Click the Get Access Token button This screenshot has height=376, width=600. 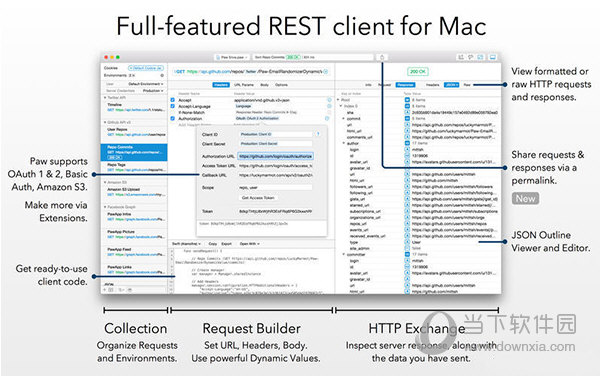coord(258,198)
